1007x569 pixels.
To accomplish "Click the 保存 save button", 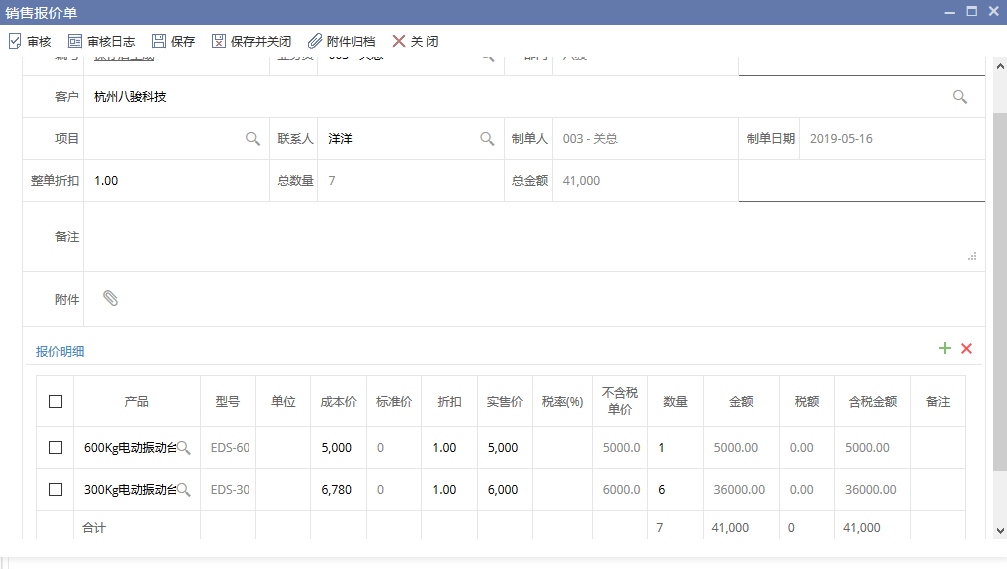I will click(173, 42).
